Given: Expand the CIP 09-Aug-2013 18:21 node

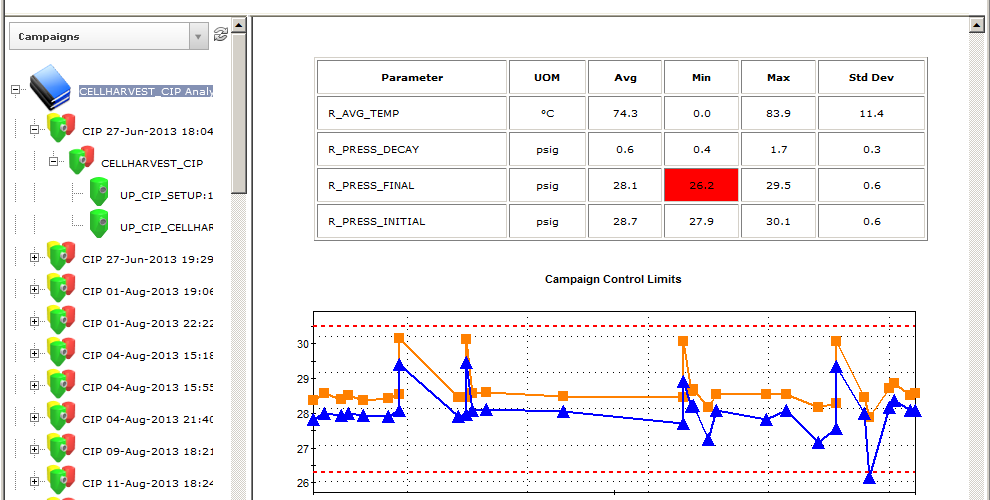Looking at the screenshot, I should 34,449.
